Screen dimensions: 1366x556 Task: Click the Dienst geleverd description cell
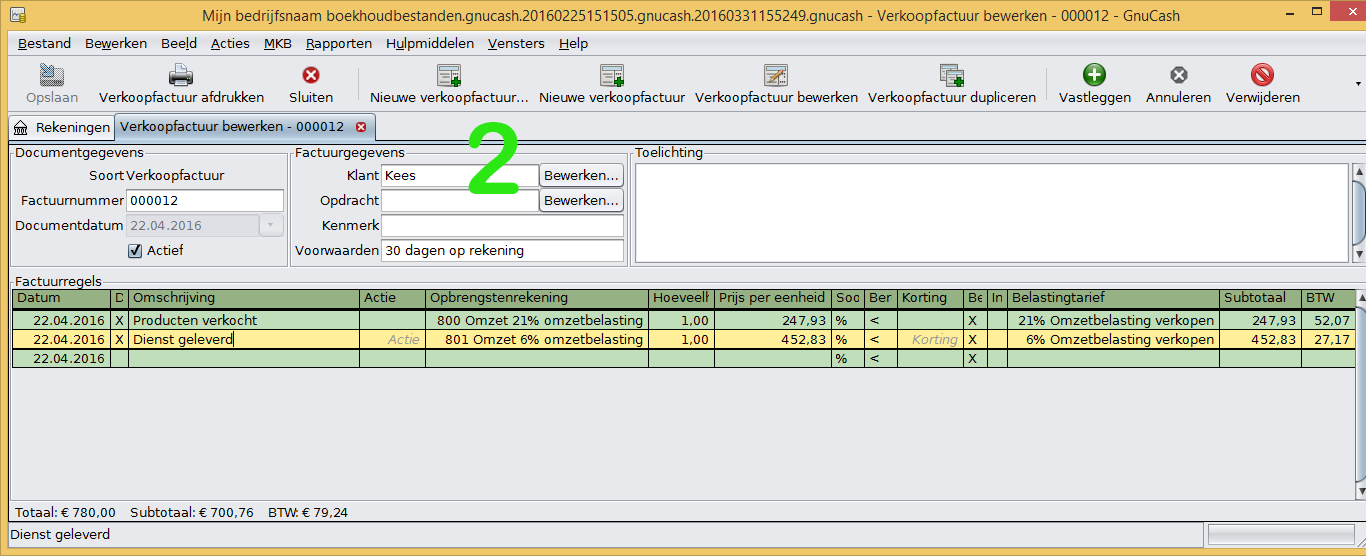[x=244, y=339]
